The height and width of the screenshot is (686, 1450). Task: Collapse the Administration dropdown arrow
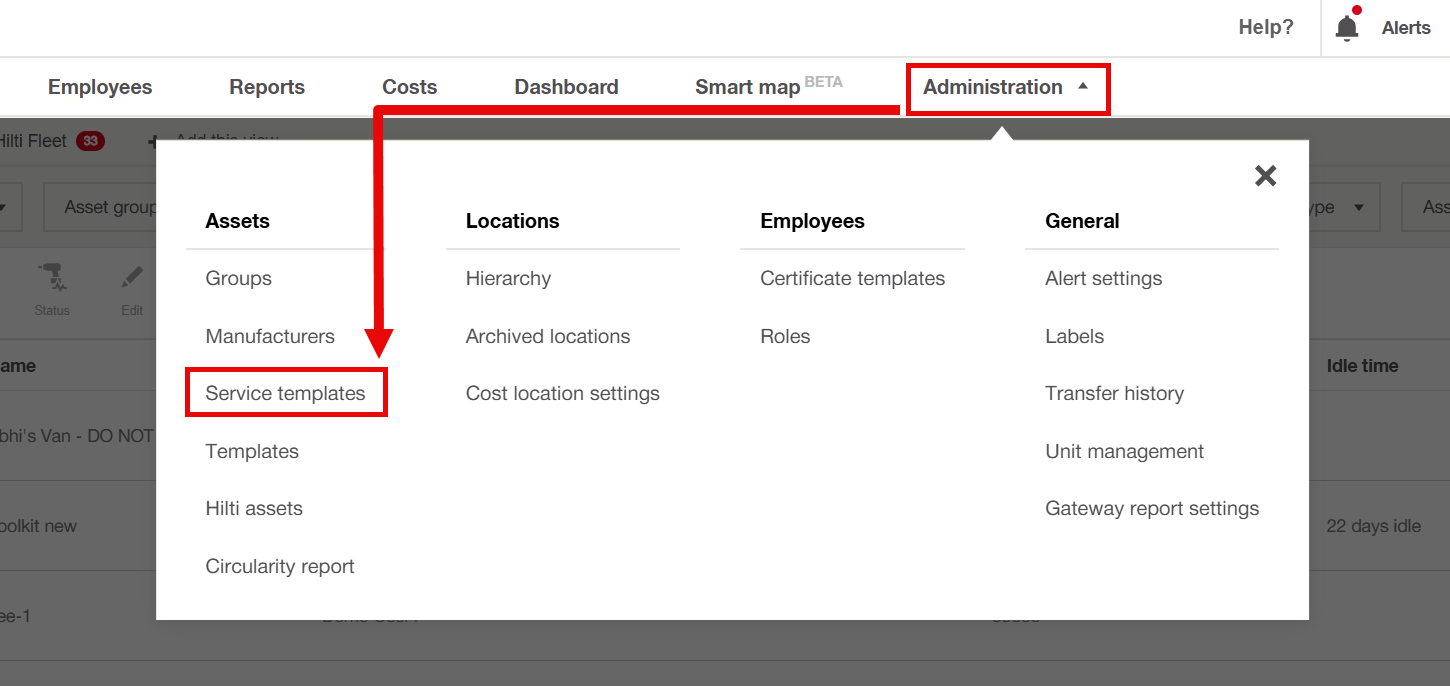click(x=1083, y=87)
